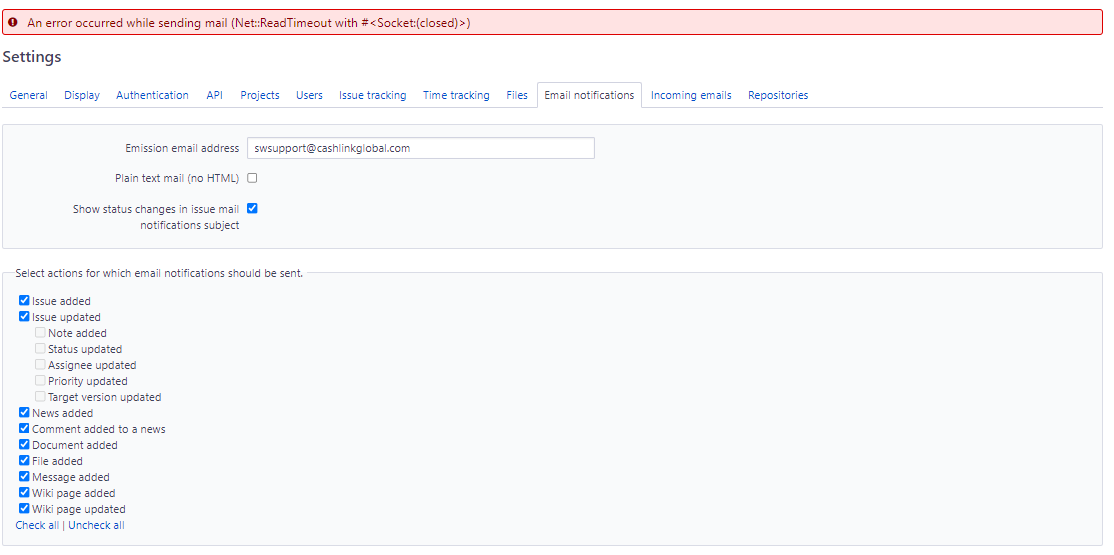
Task: Uncheck the Document added option
Action: [24, 445]
